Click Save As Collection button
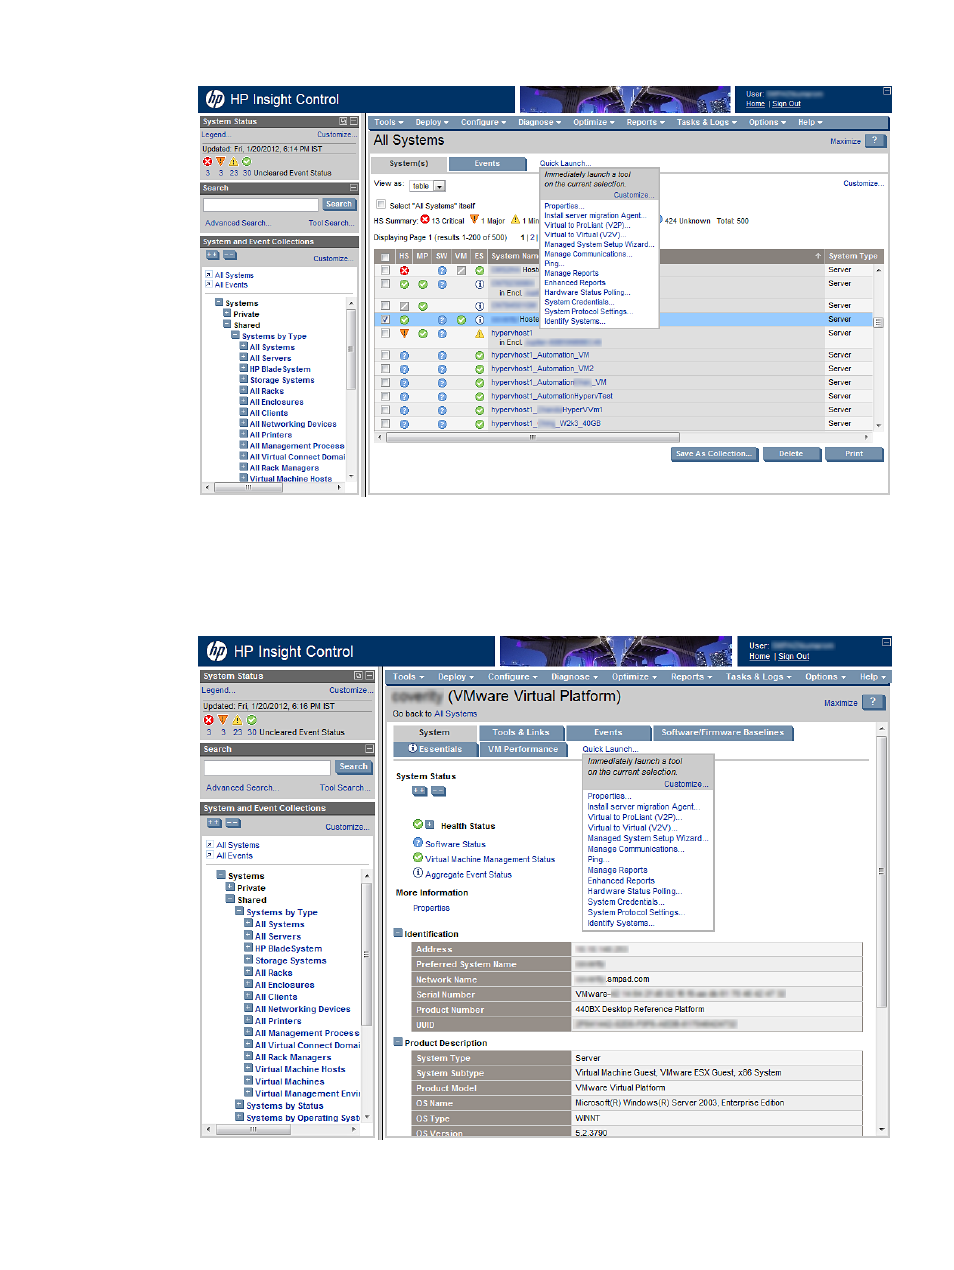This screenshot has width=954, height=1270. tap(713, 454)
